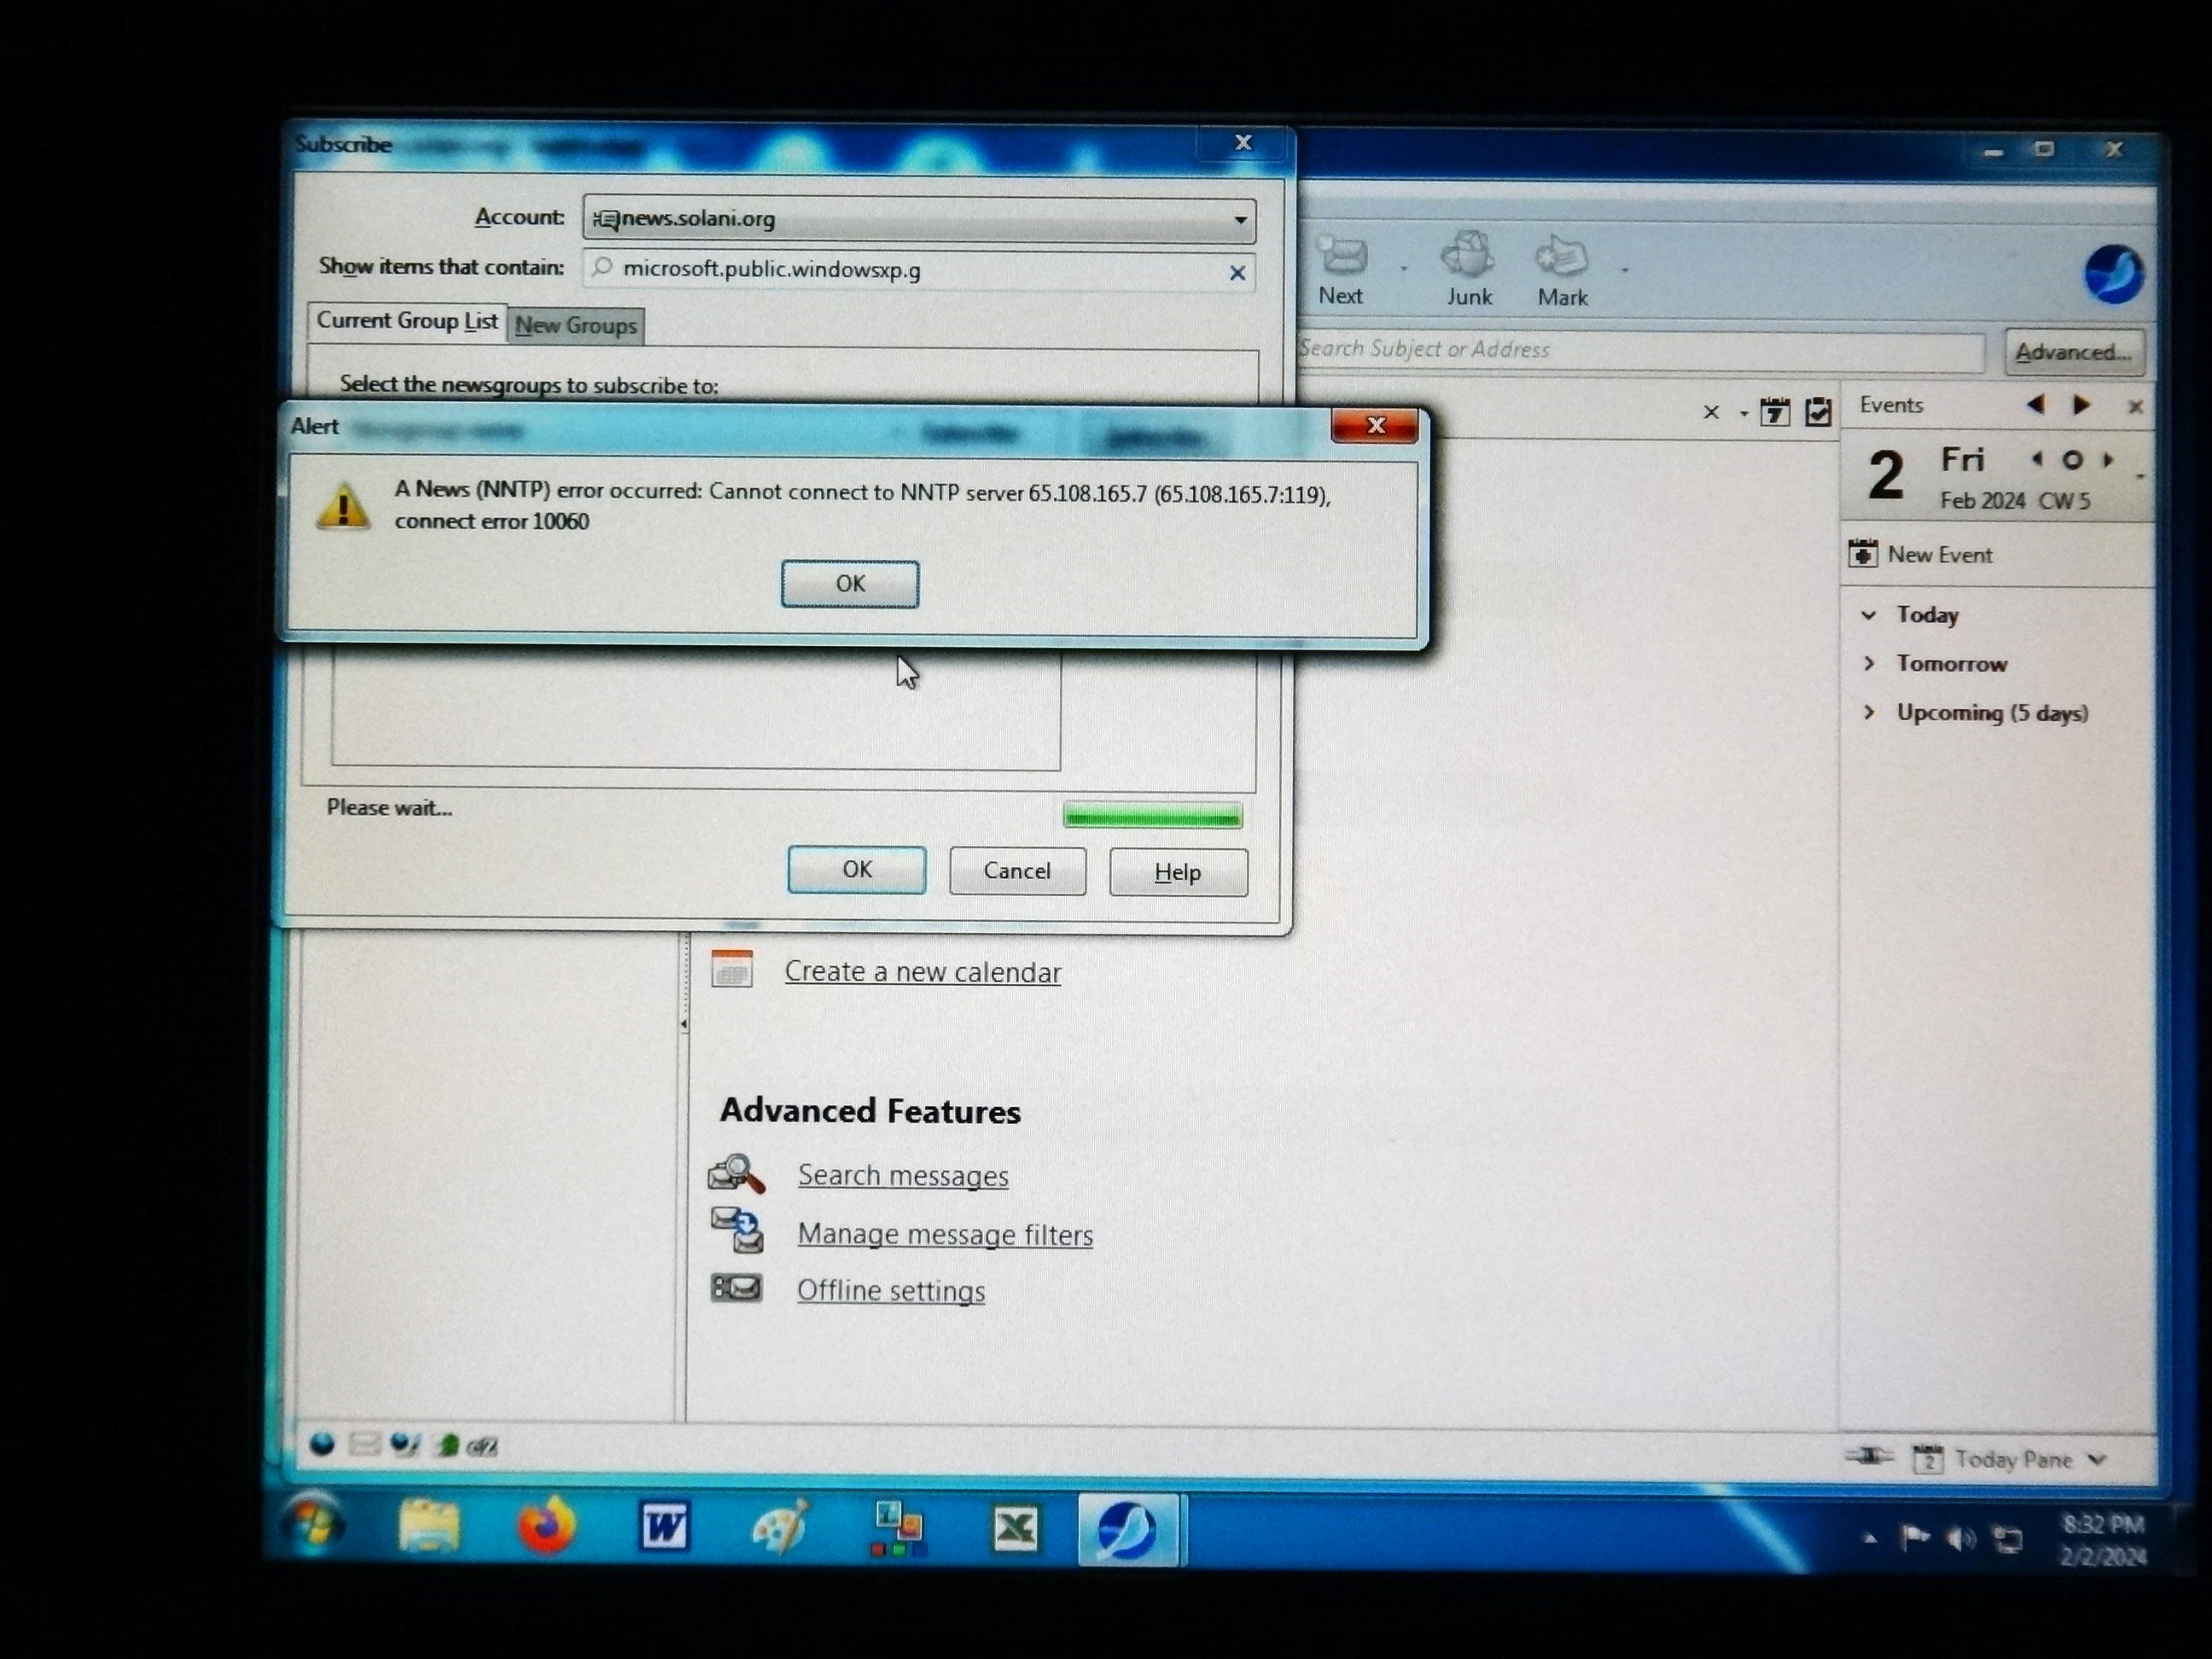Open the Windows Start menu
The height and width of the screenshot is (1659, 2212).
click(313, 1525)
